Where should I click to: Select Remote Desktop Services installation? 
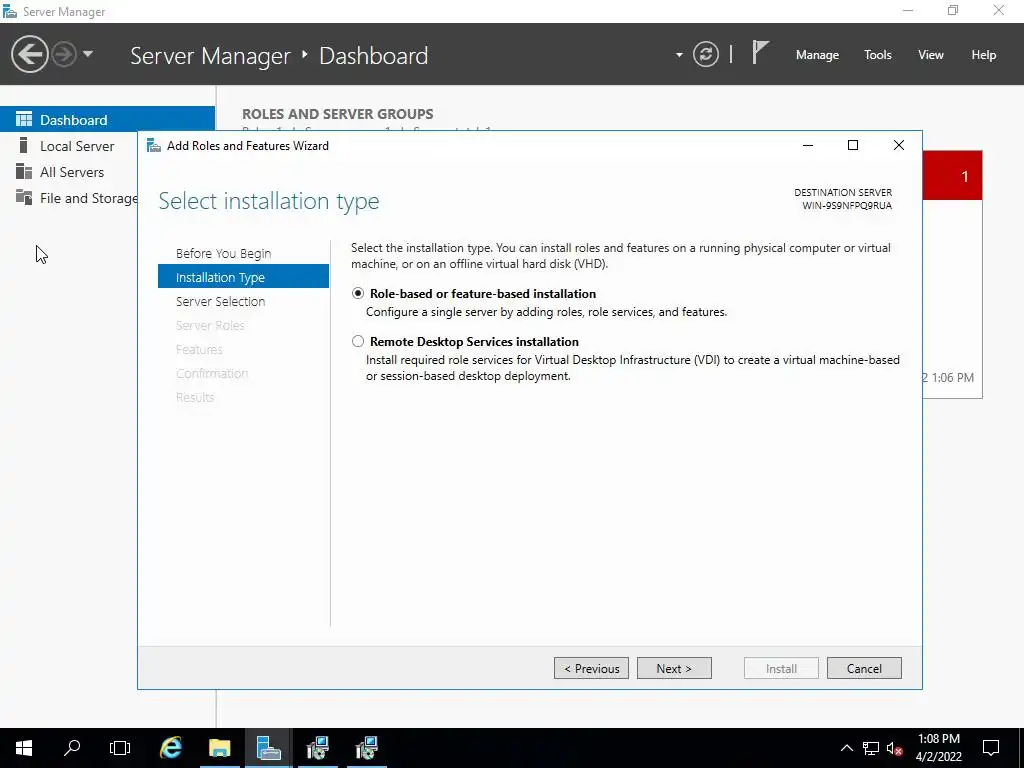(358, 341)
